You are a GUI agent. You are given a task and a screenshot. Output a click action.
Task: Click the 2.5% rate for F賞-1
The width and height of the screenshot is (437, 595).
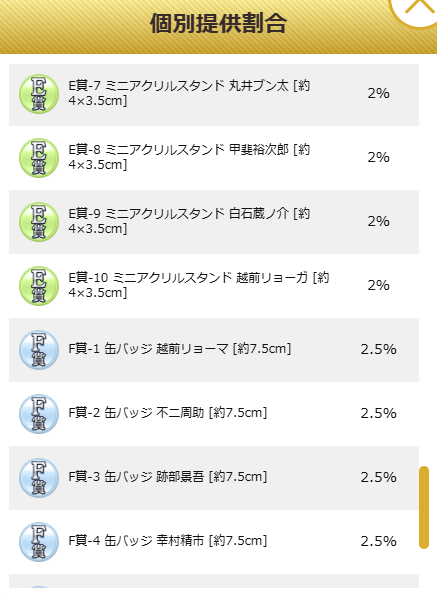pos(378,349)
